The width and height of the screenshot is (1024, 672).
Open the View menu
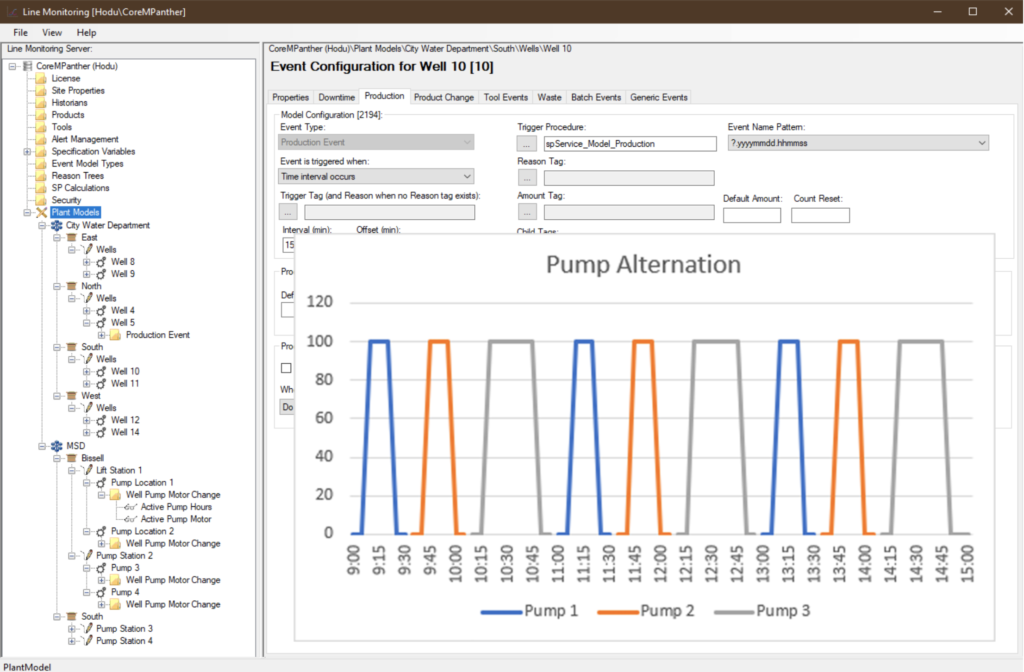[52, 33]
